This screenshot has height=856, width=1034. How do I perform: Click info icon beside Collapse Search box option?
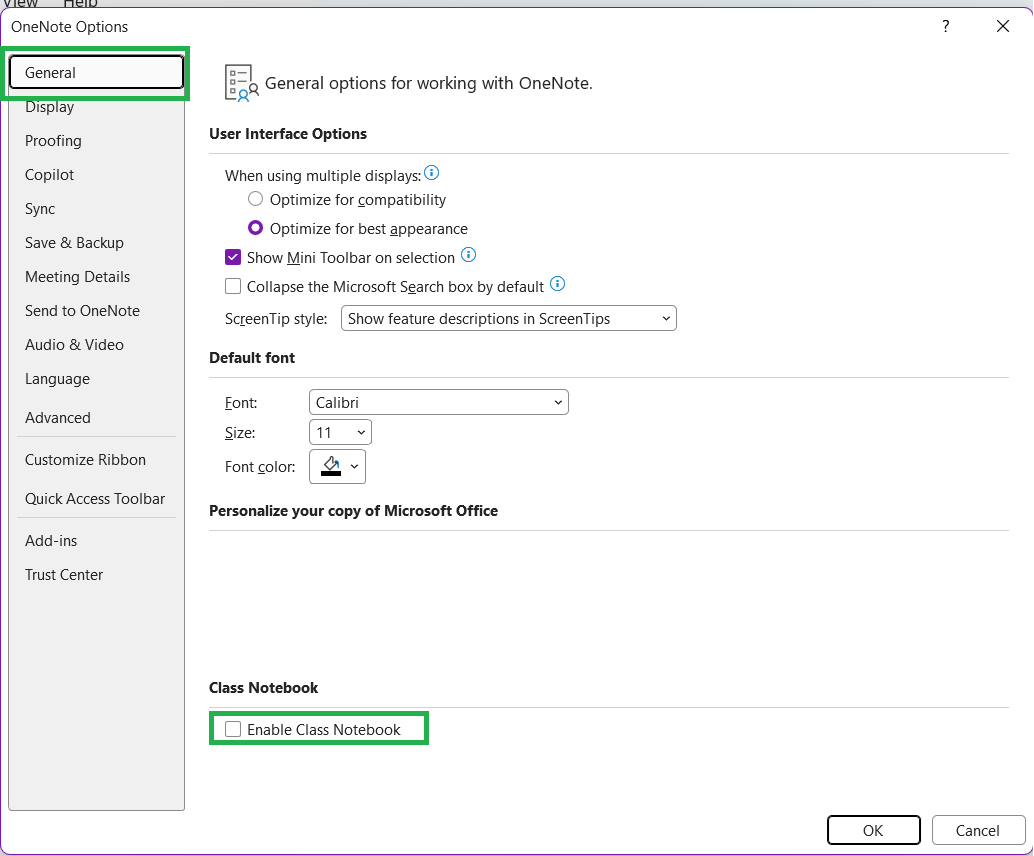click(557, 284)
